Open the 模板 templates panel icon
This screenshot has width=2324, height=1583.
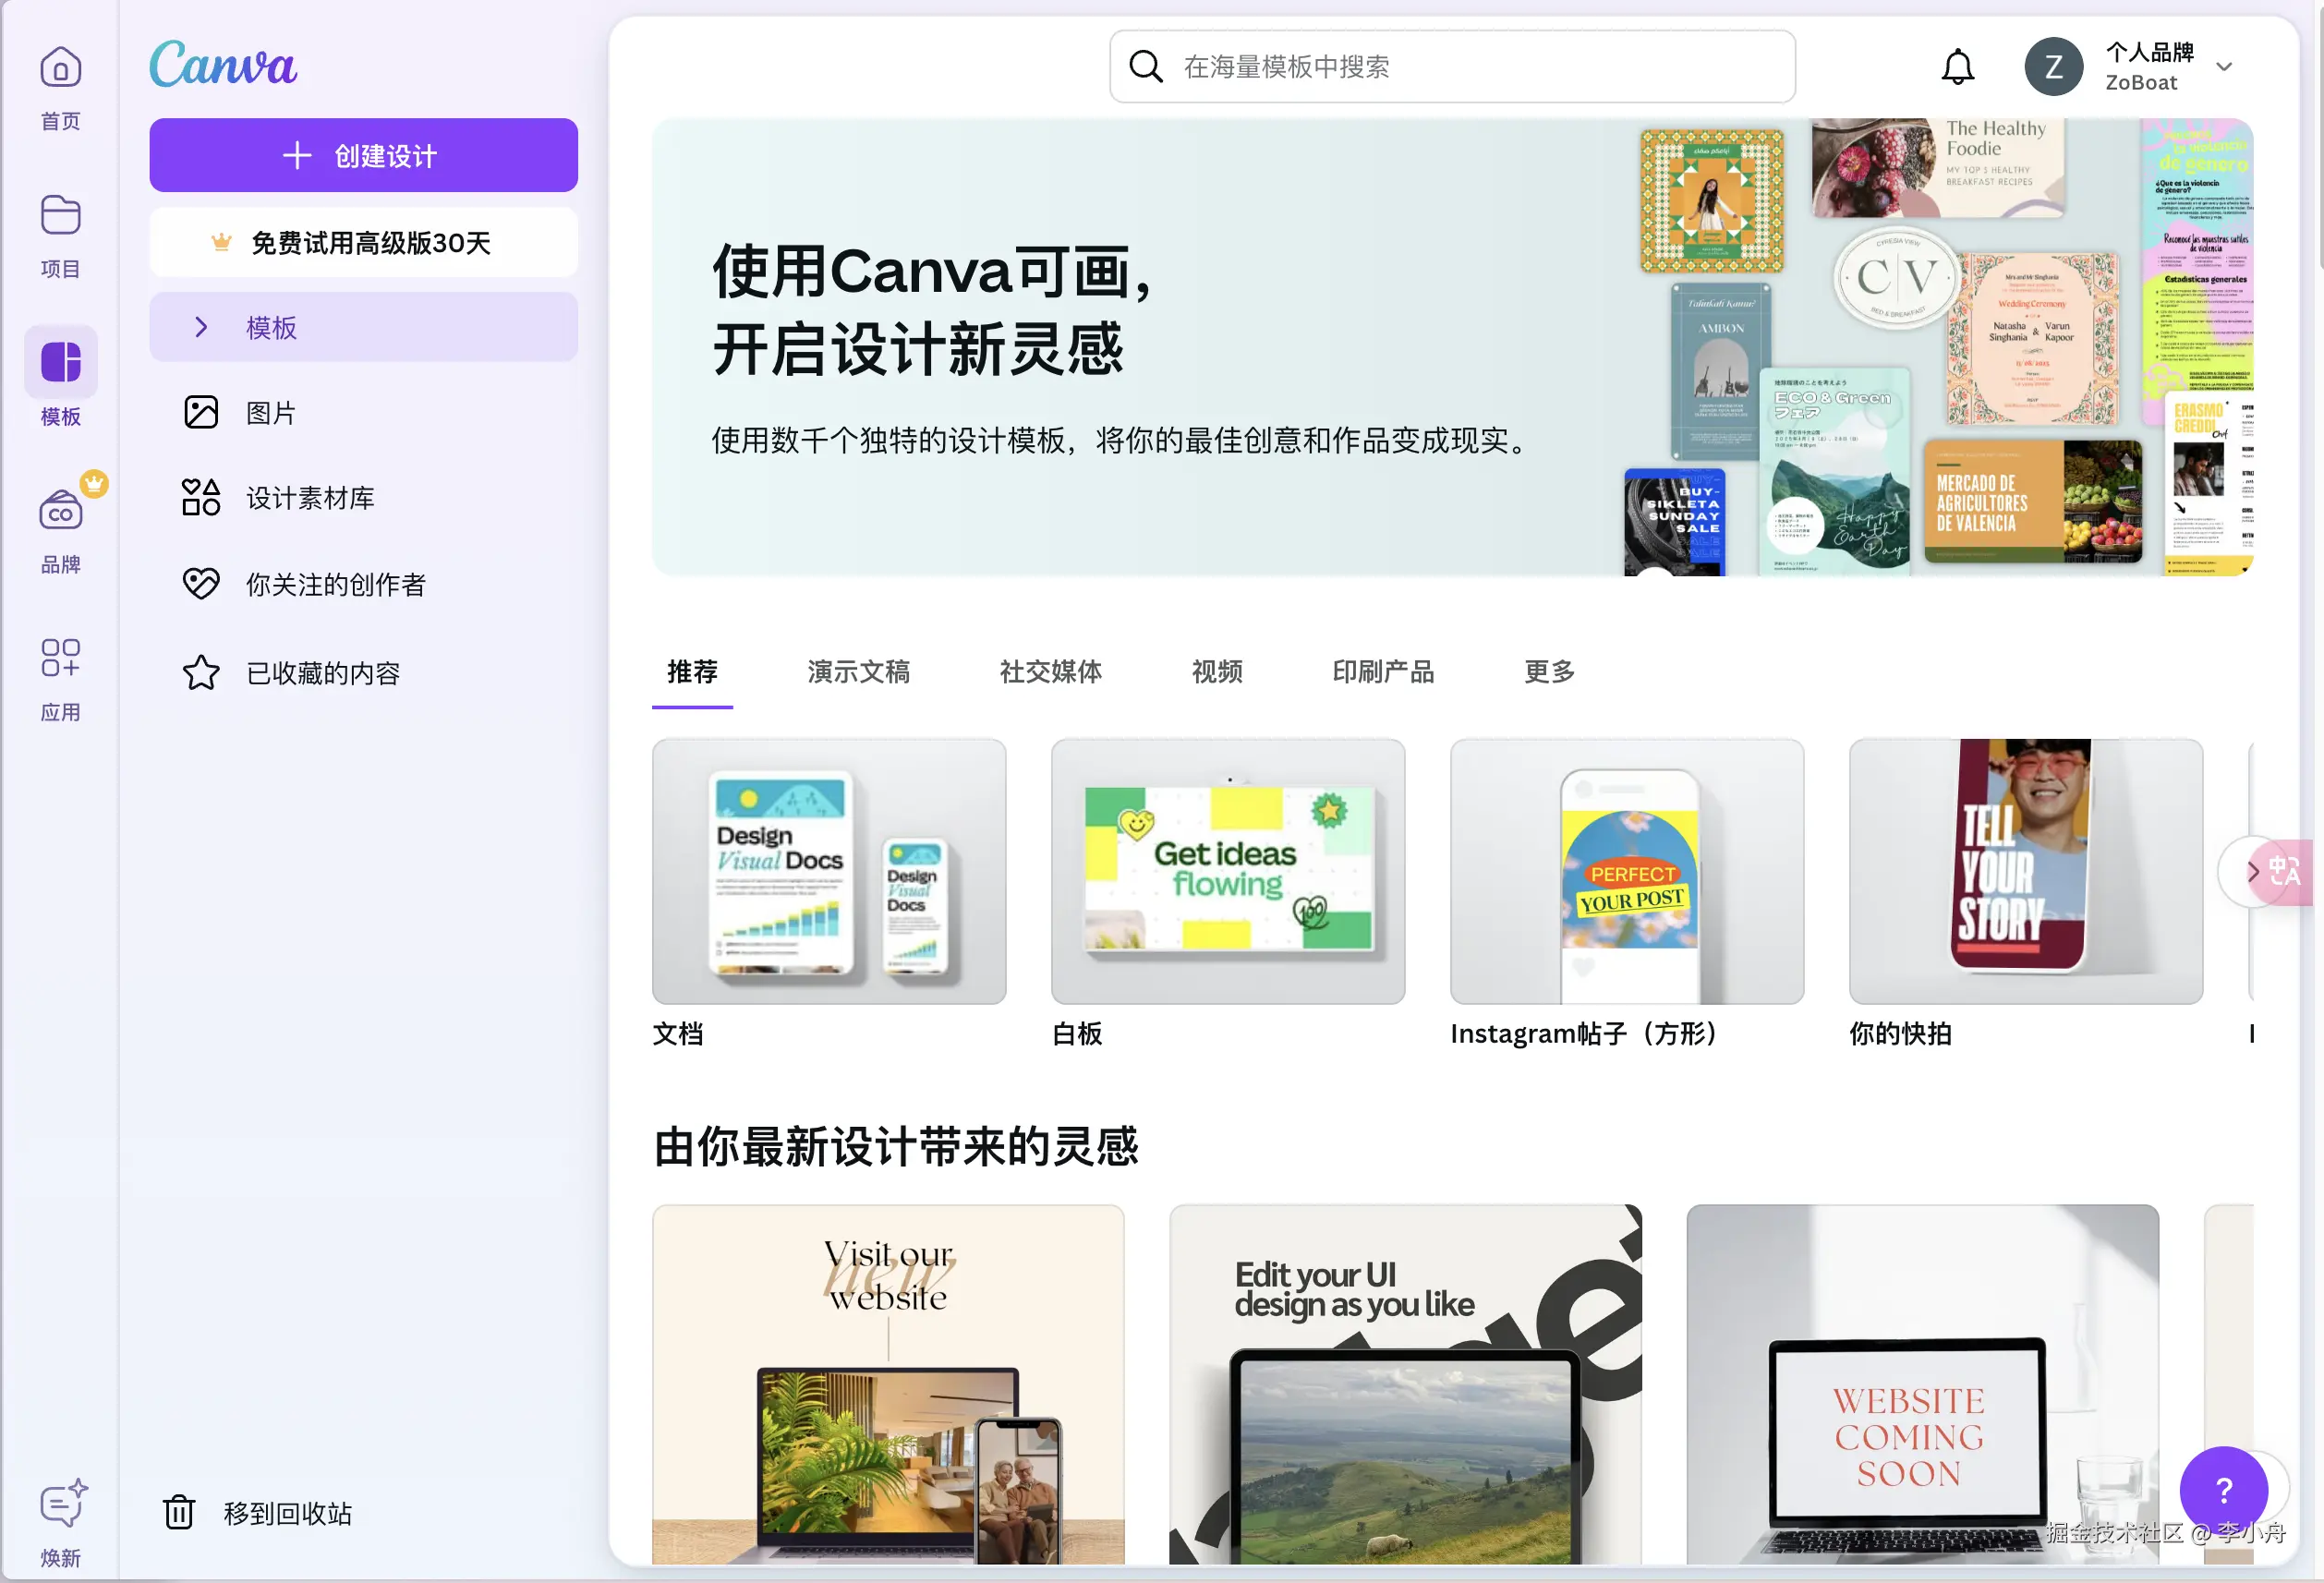tap(60, 362)
